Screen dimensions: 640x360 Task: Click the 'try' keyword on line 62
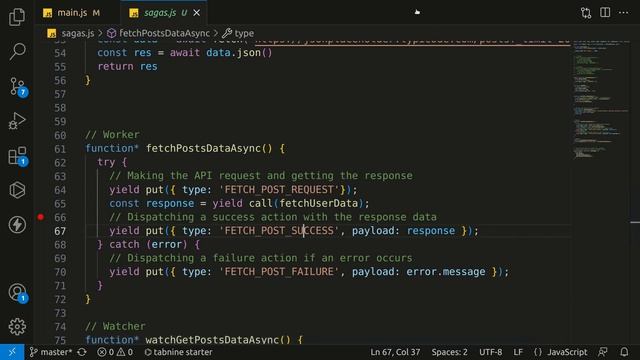pyautogui.click(x=106, y=162)
